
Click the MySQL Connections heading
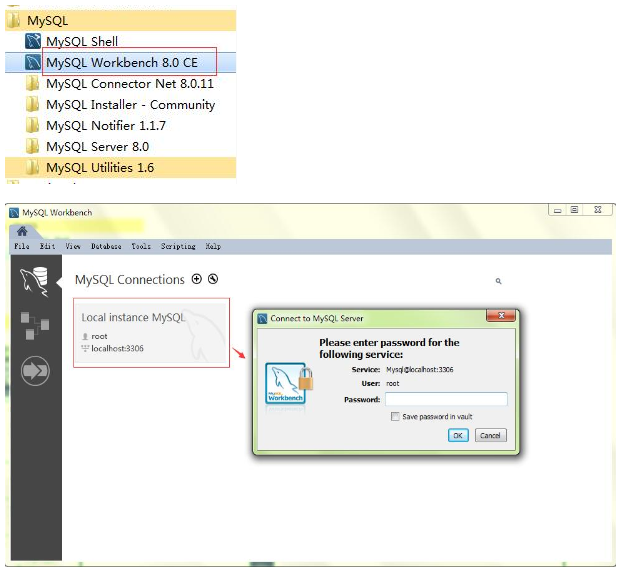pyautogui.click(x=130, y=280)
